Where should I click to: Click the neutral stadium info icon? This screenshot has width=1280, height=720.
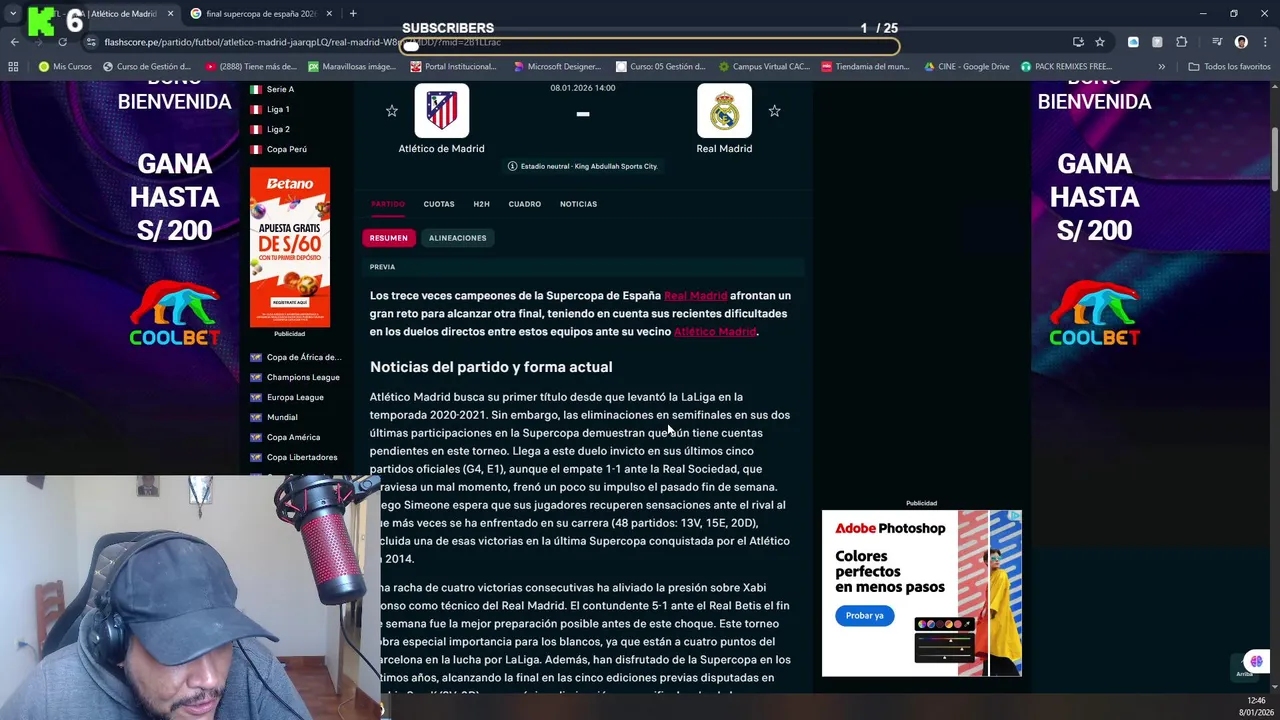click(512, 166)
